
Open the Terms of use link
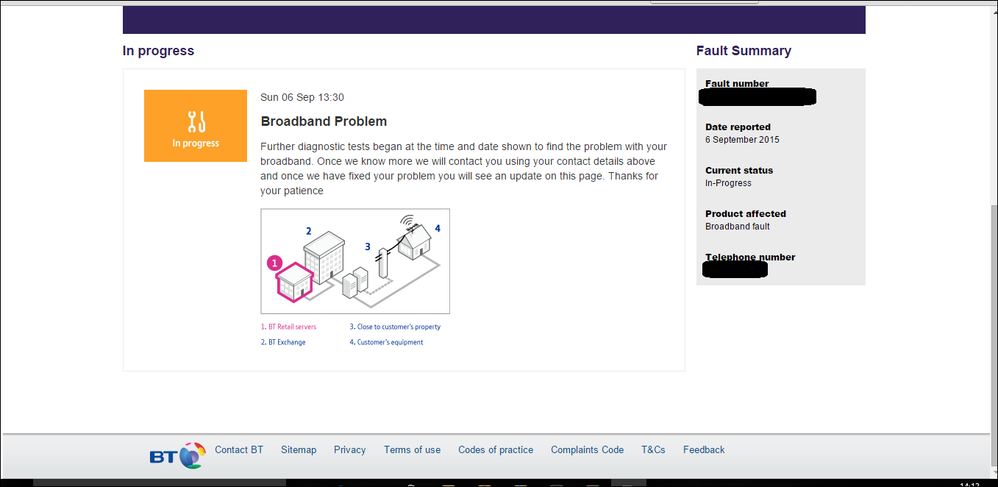pyautogui.click(x=412, y=449)
